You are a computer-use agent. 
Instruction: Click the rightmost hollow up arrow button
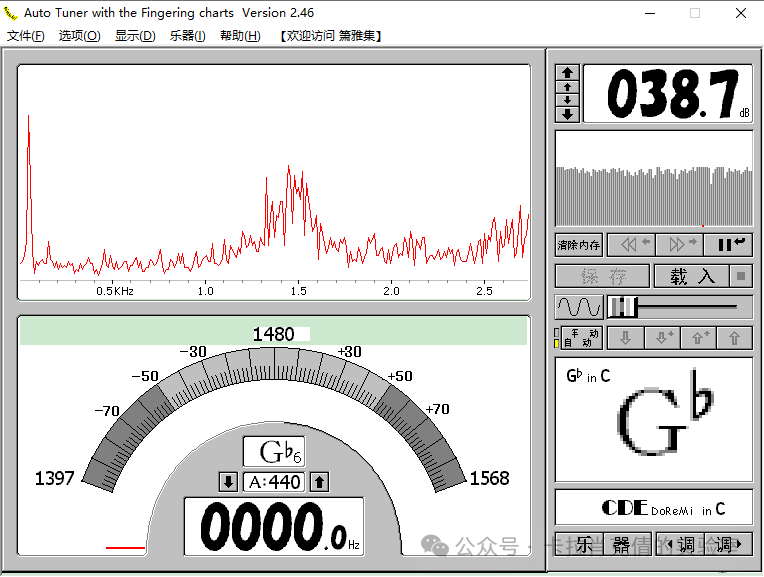click(x=734, y=338)
